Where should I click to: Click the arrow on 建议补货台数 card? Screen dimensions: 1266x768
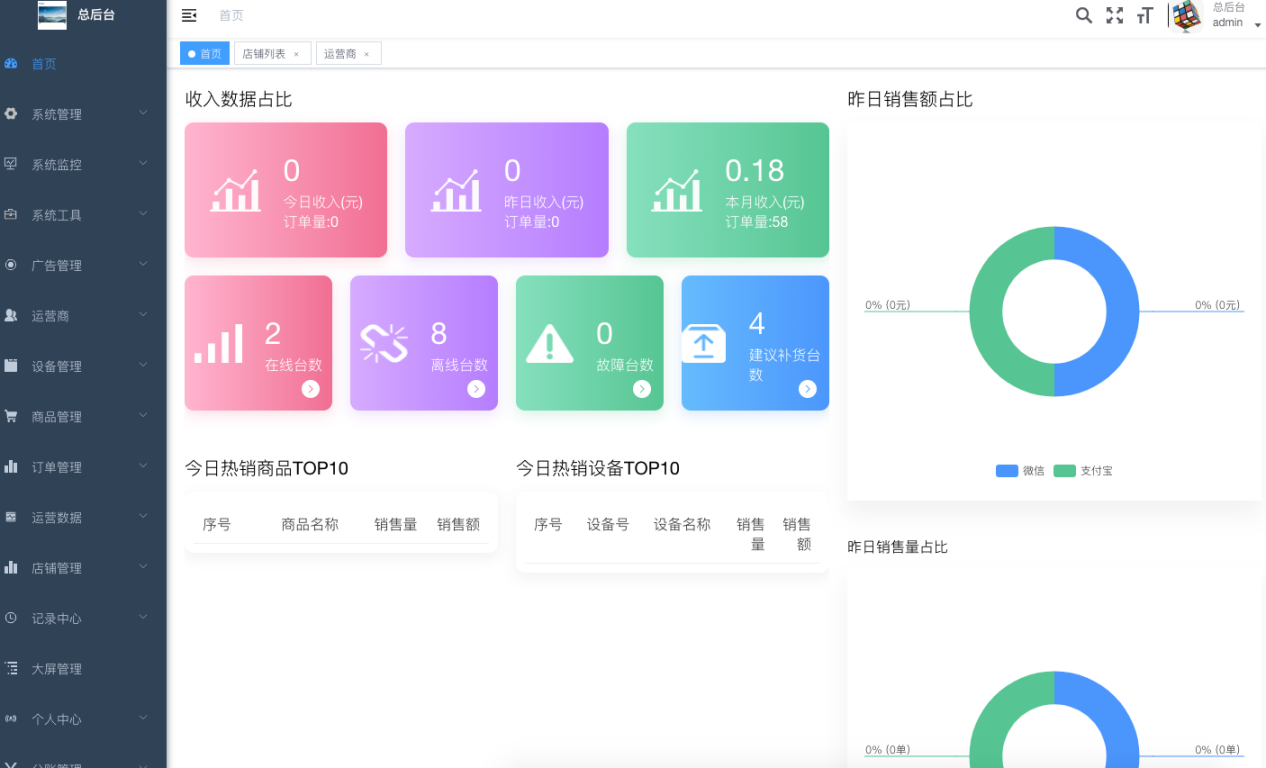tap(807, 389)
